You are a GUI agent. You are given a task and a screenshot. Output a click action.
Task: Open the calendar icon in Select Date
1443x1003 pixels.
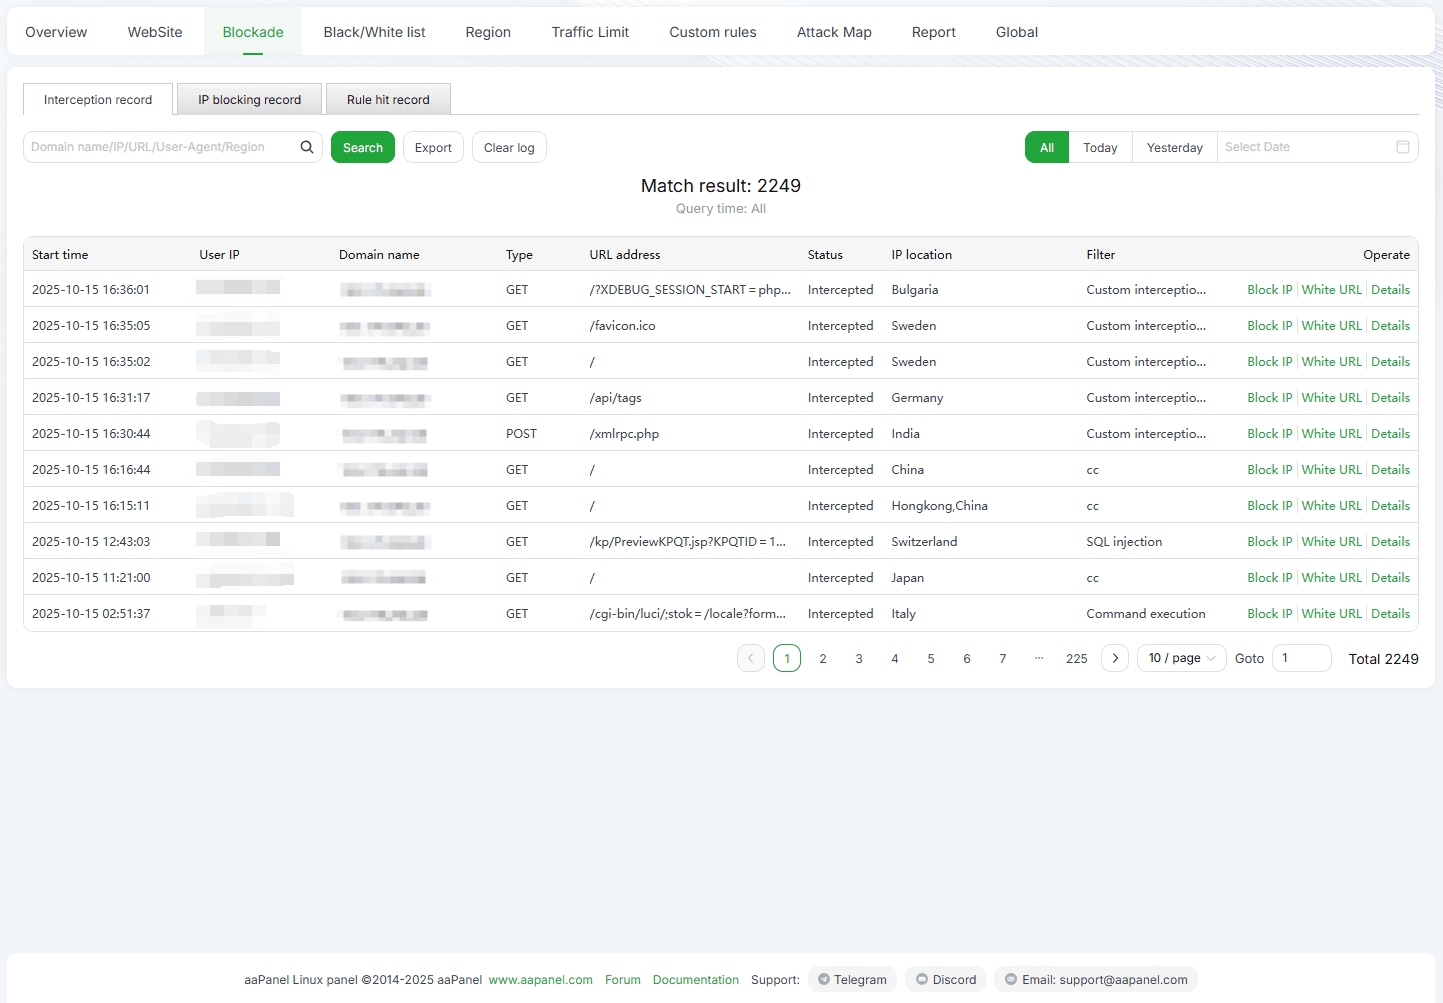(1402, 147)
